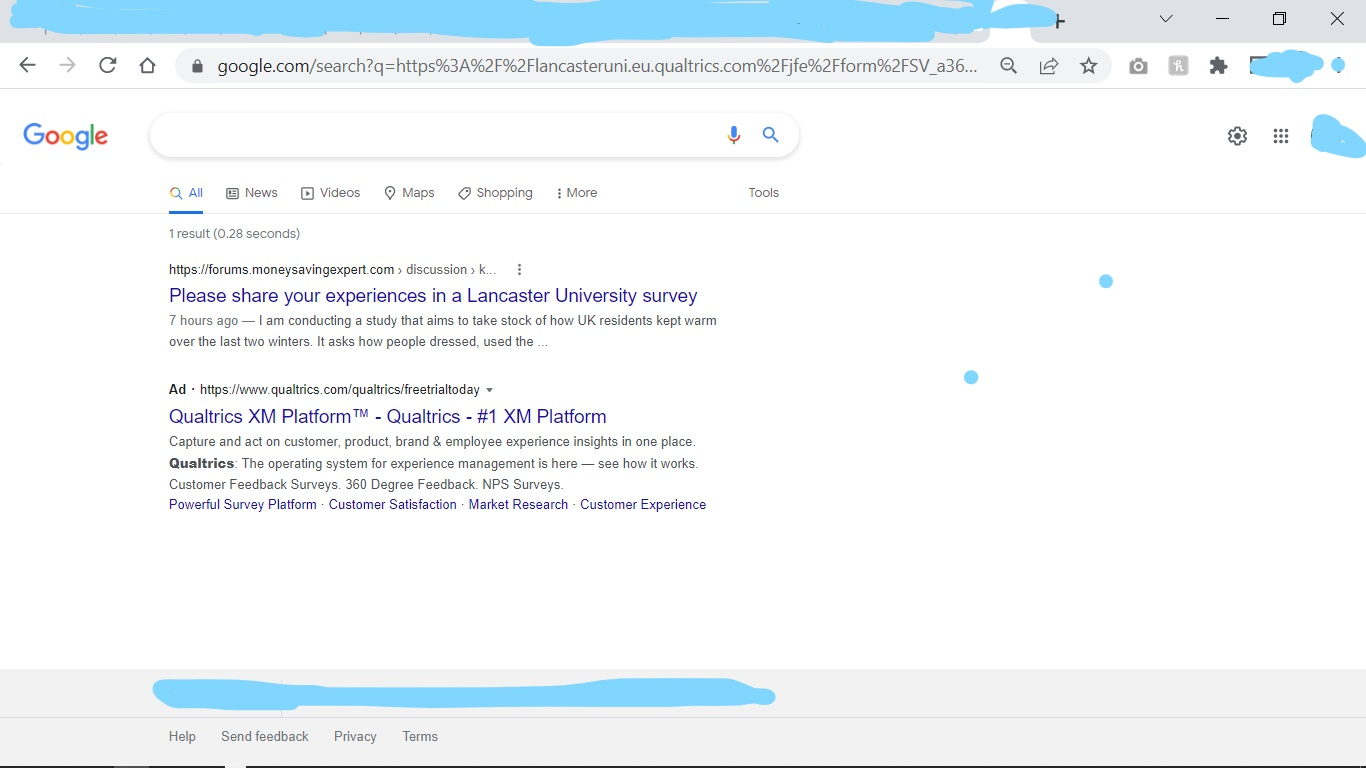Open zoom magnifier in address bar

(1009, 66)
